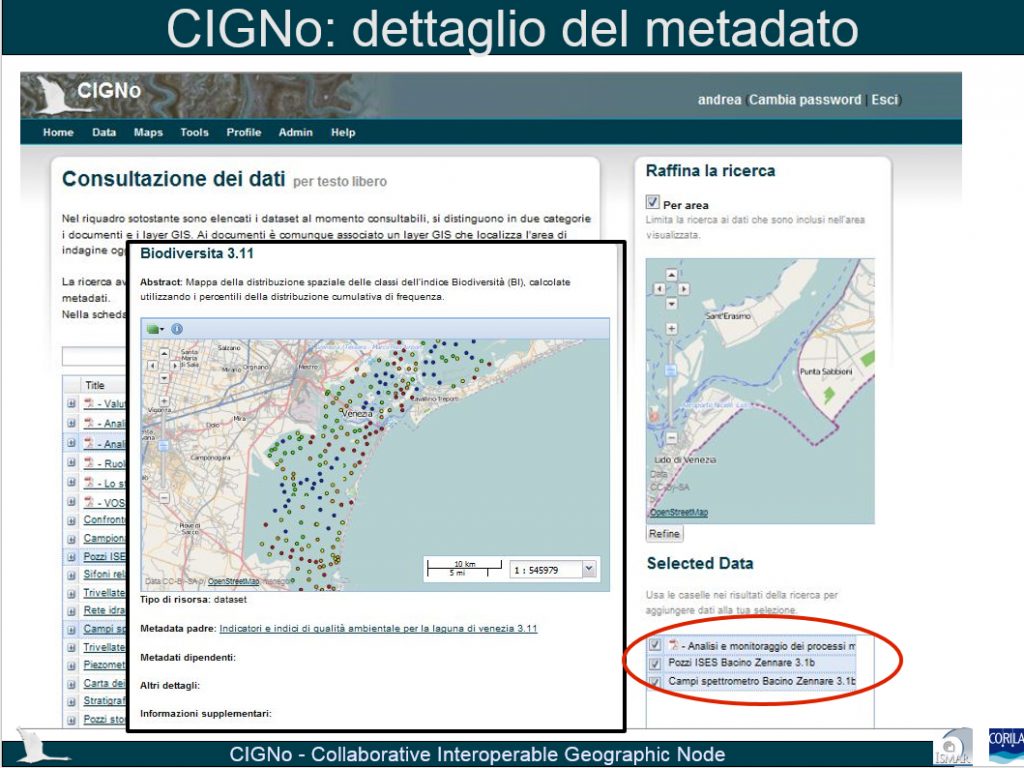Image resolution: width=1024 pixels, height=768 pixels.
Task: Click the Cambia password link
Action: tap(805, 100)
